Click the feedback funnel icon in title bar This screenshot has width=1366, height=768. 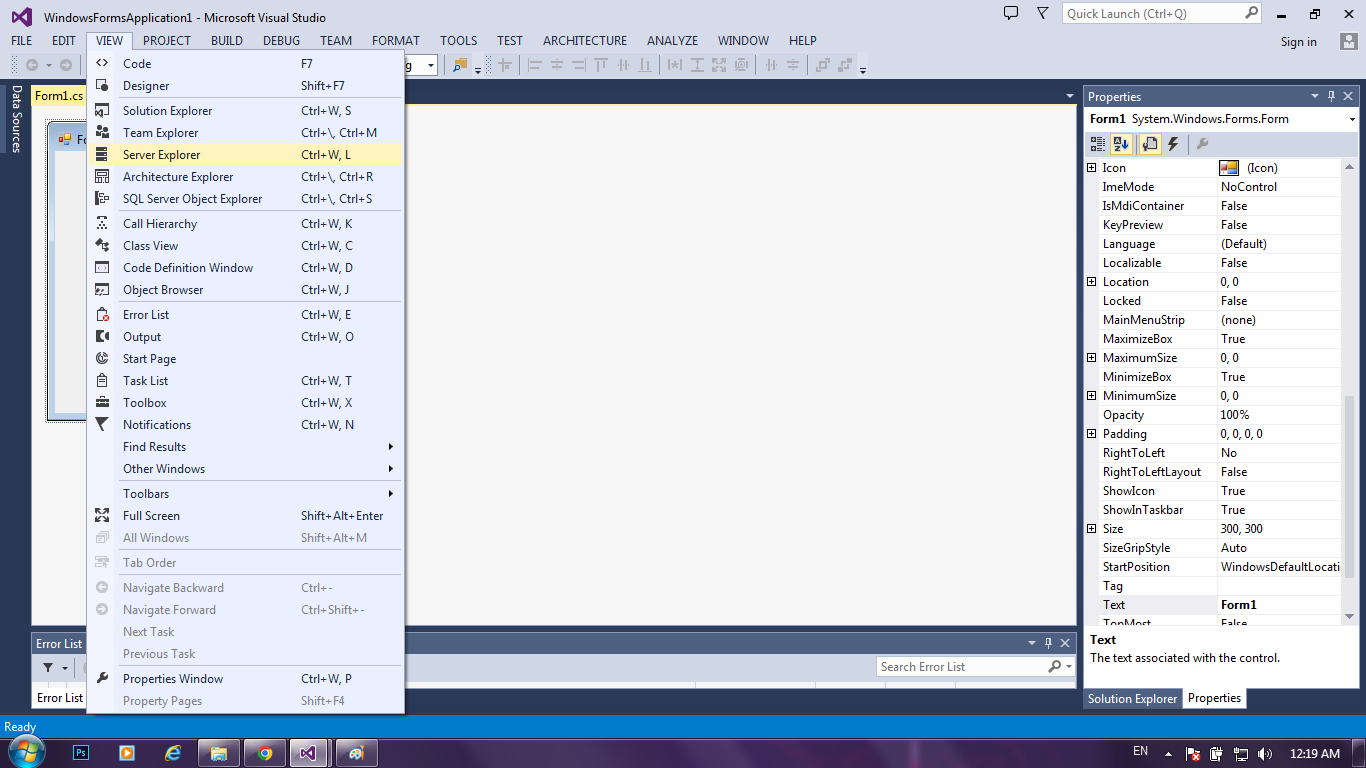pyautogui.click(x=1042, y=13)
